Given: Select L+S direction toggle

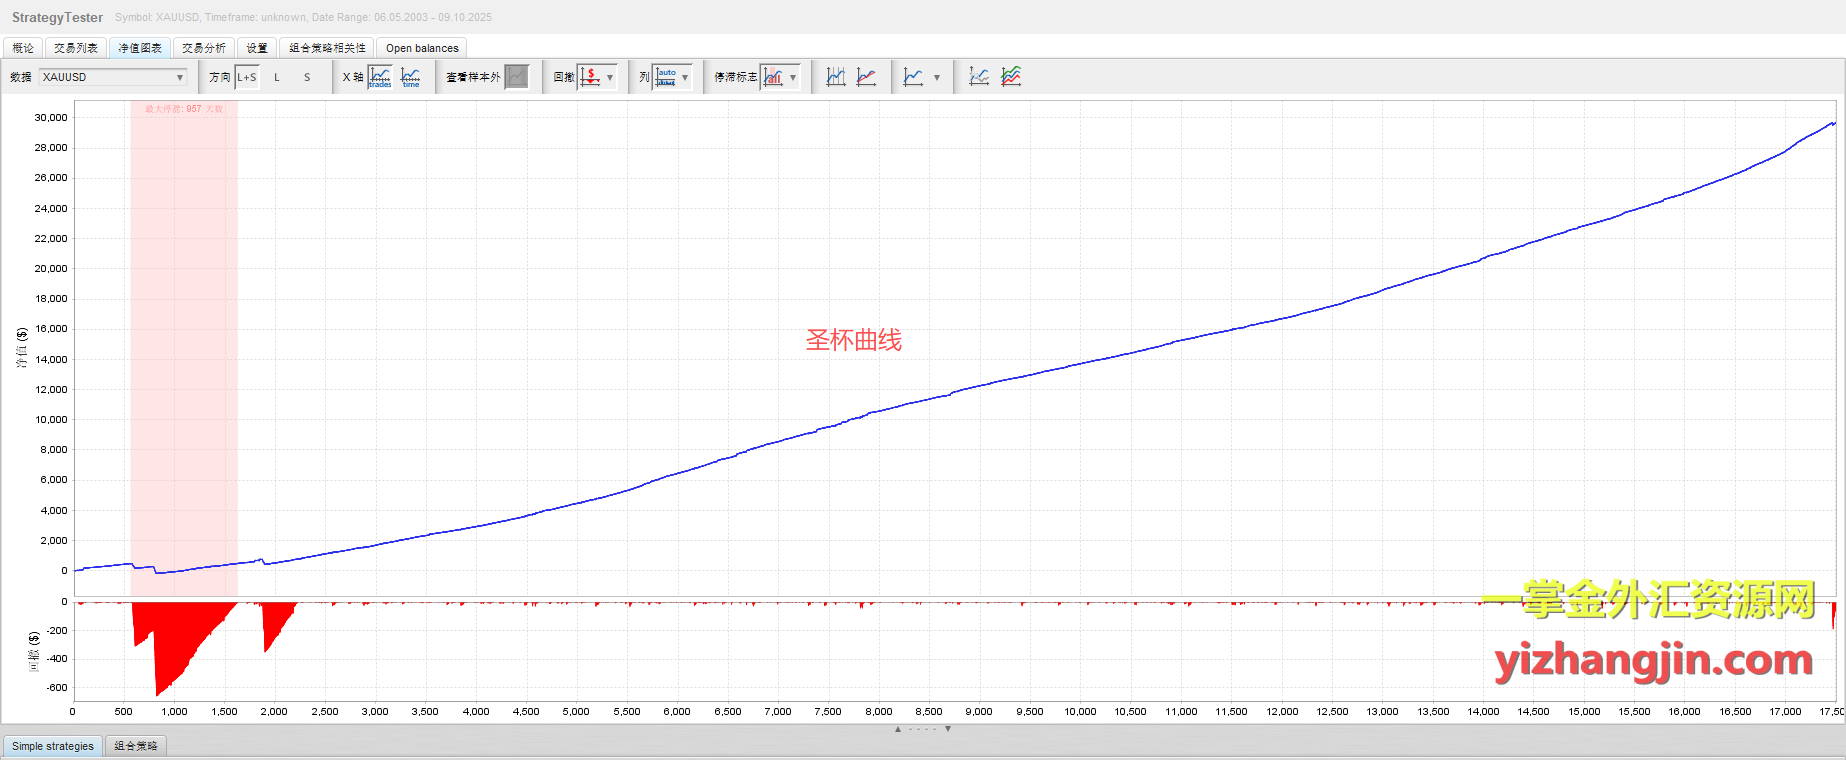Looking at the screenshot, I should (x=247, y=77).
